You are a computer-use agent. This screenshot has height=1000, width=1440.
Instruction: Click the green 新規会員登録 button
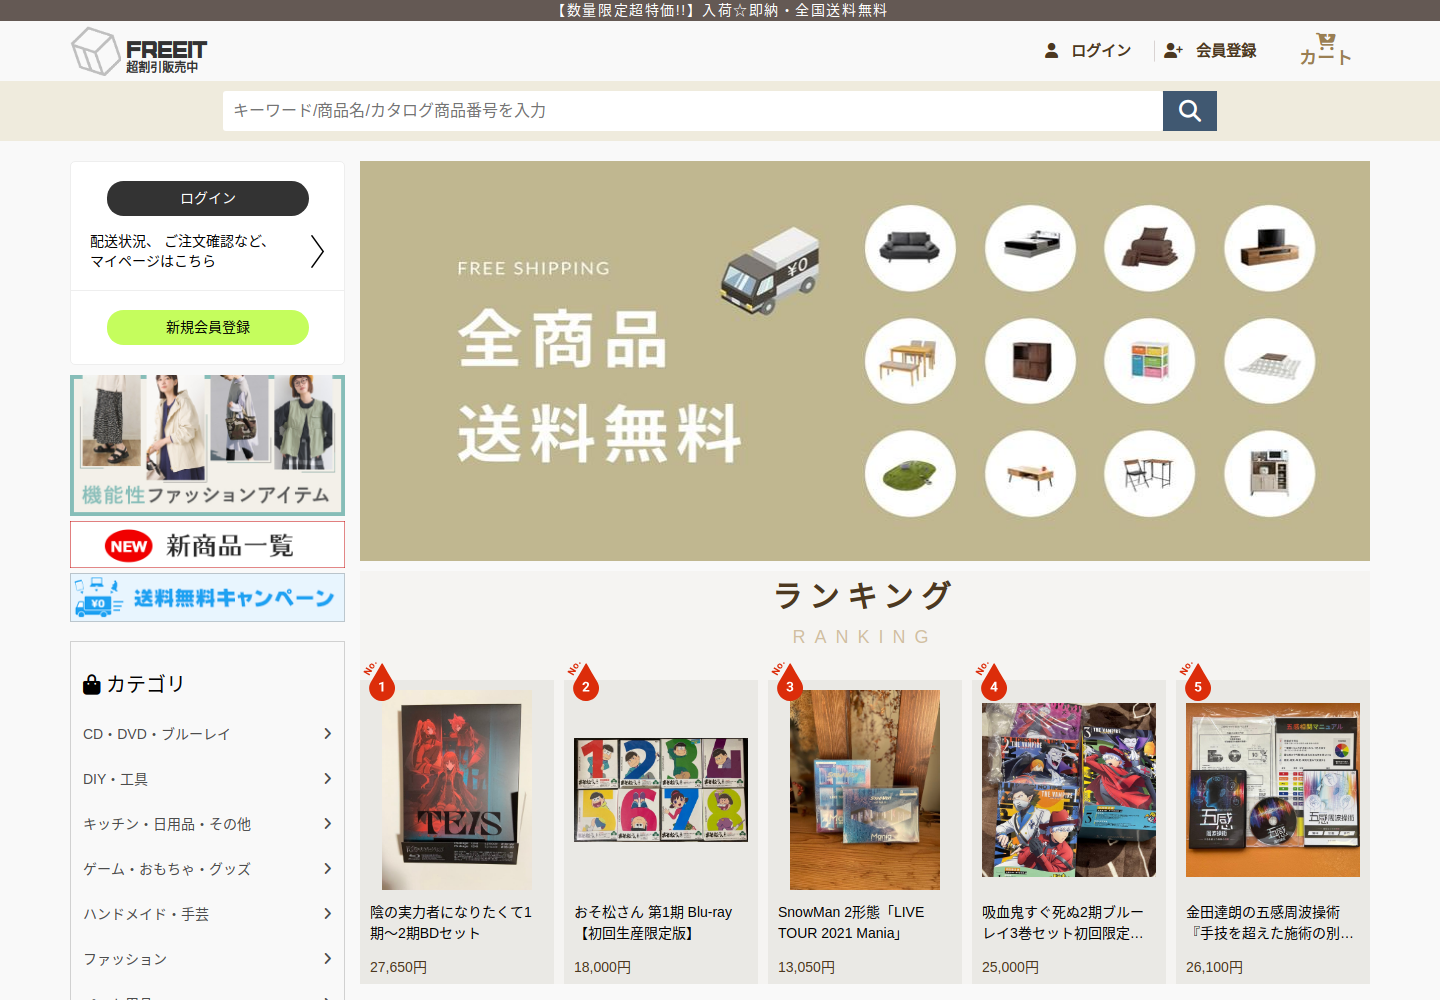[x=208, y=327]
